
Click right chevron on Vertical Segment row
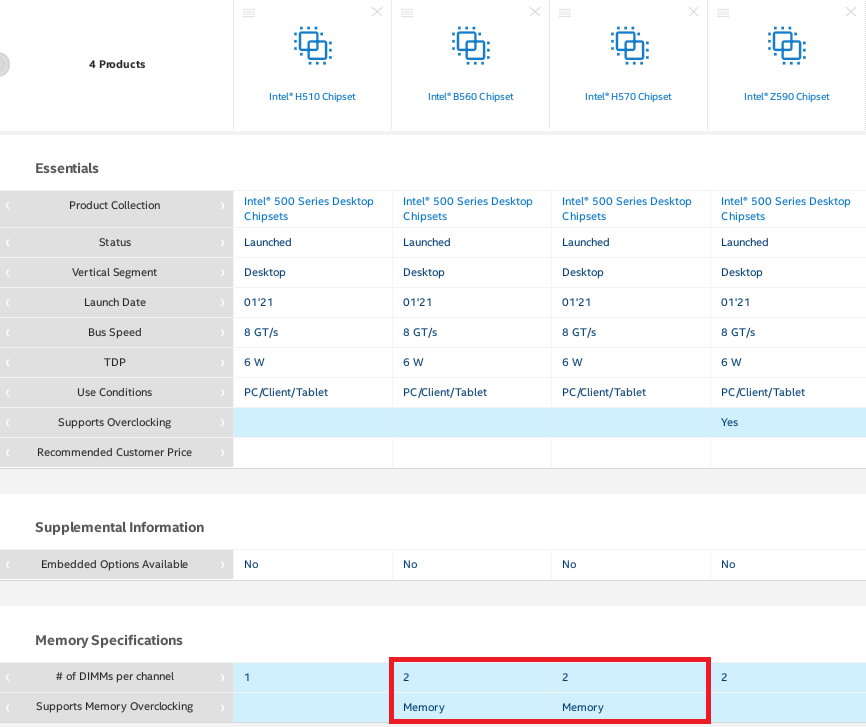click(223, 272)
